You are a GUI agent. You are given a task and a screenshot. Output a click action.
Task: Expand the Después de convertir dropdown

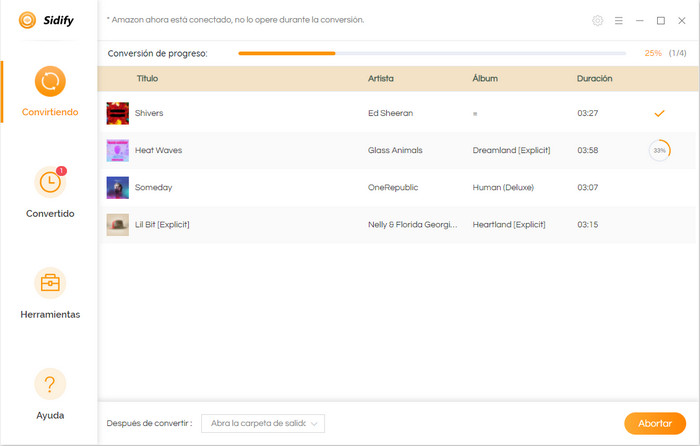point(263,423)
